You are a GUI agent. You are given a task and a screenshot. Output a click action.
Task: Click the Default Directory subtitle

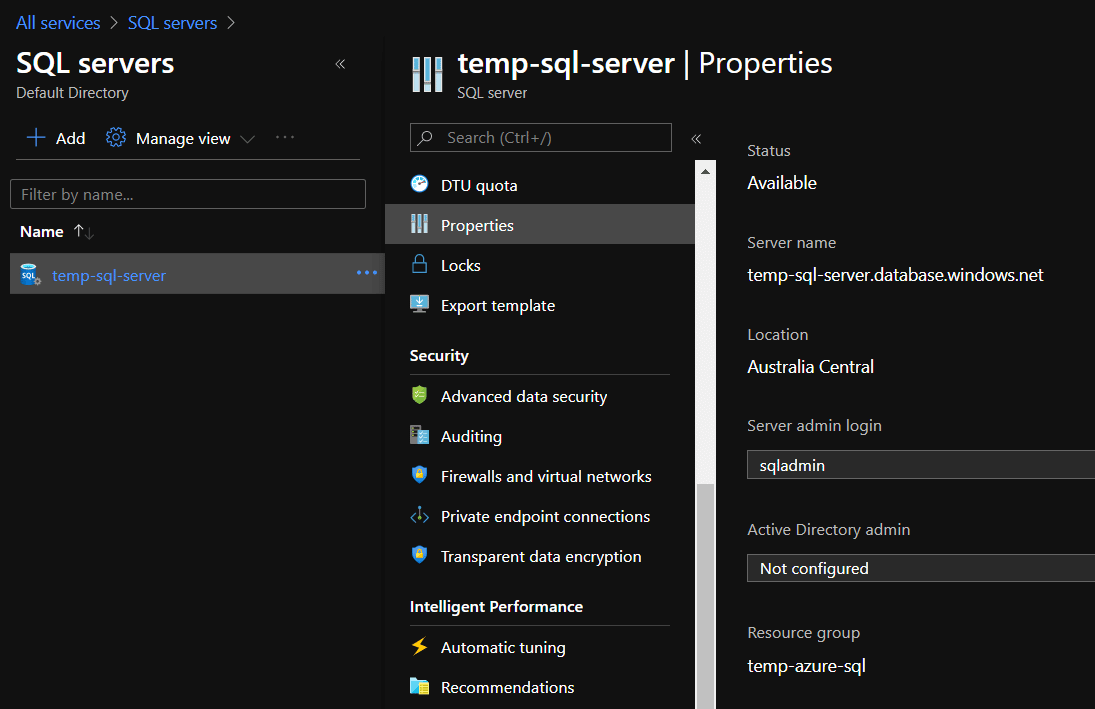(x=72, y=93)
